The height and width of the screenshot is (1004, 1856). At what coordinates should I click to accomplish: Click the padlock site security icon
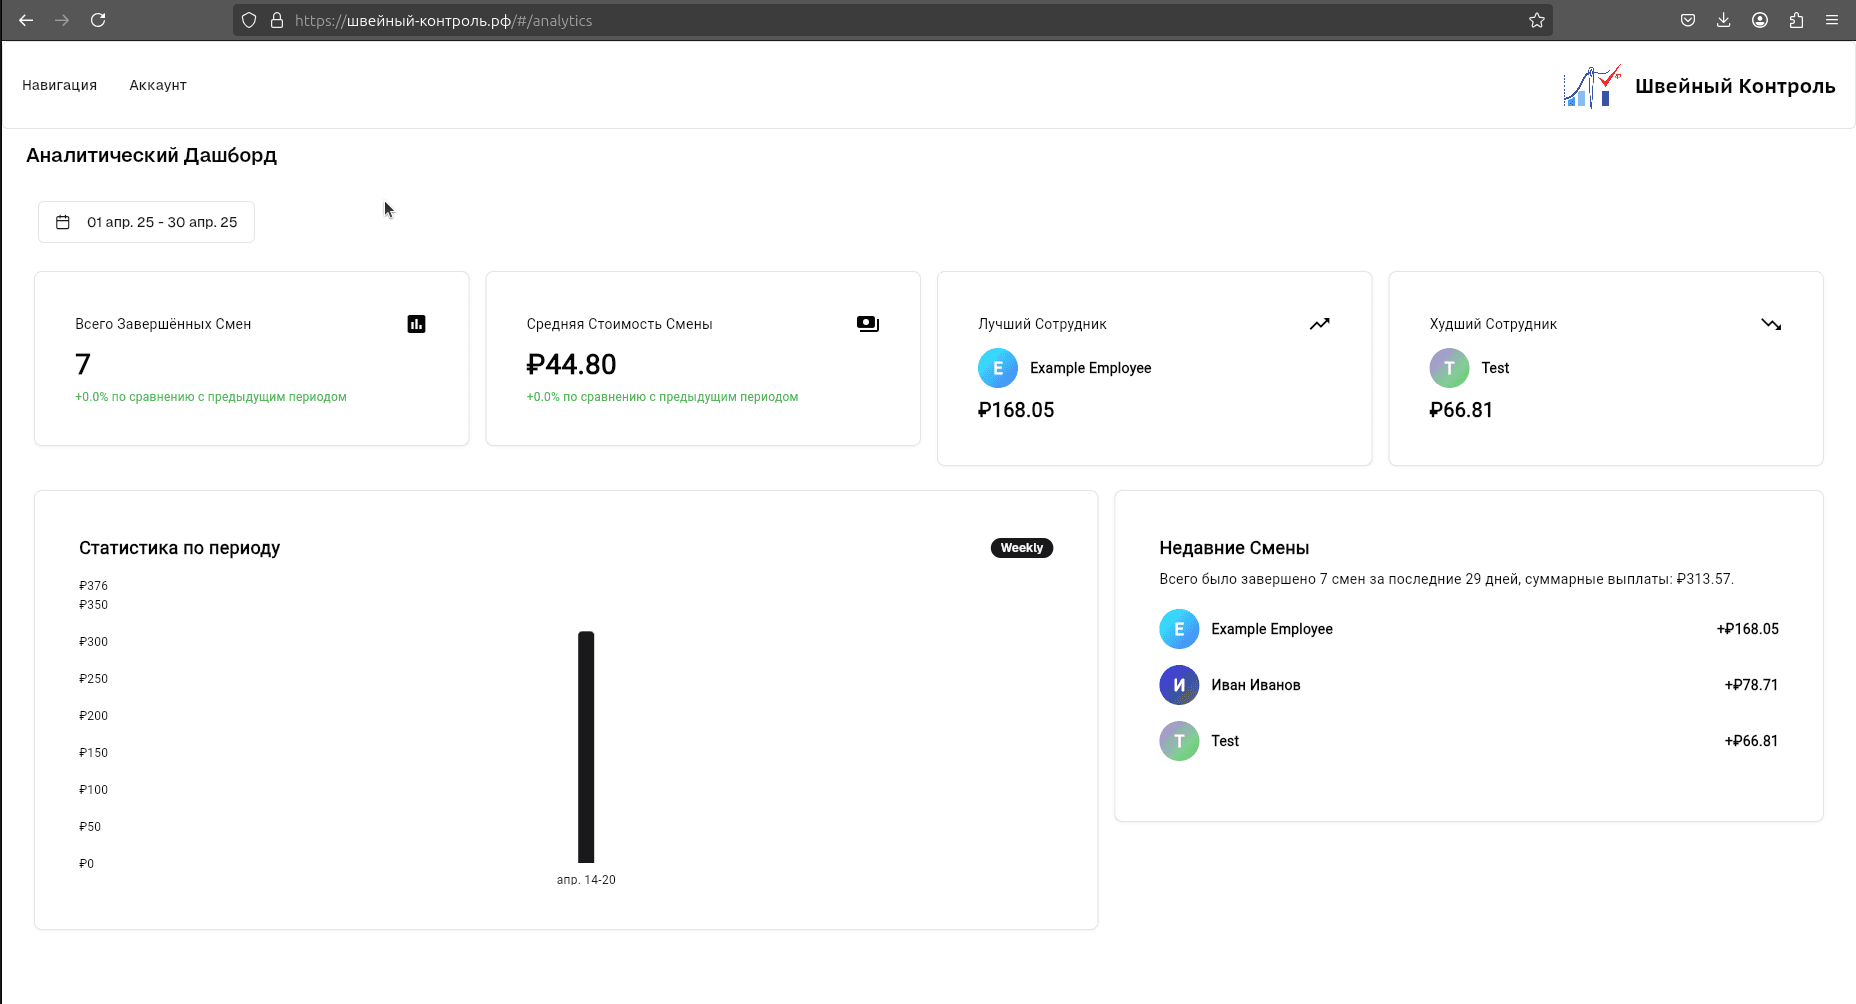277,20
